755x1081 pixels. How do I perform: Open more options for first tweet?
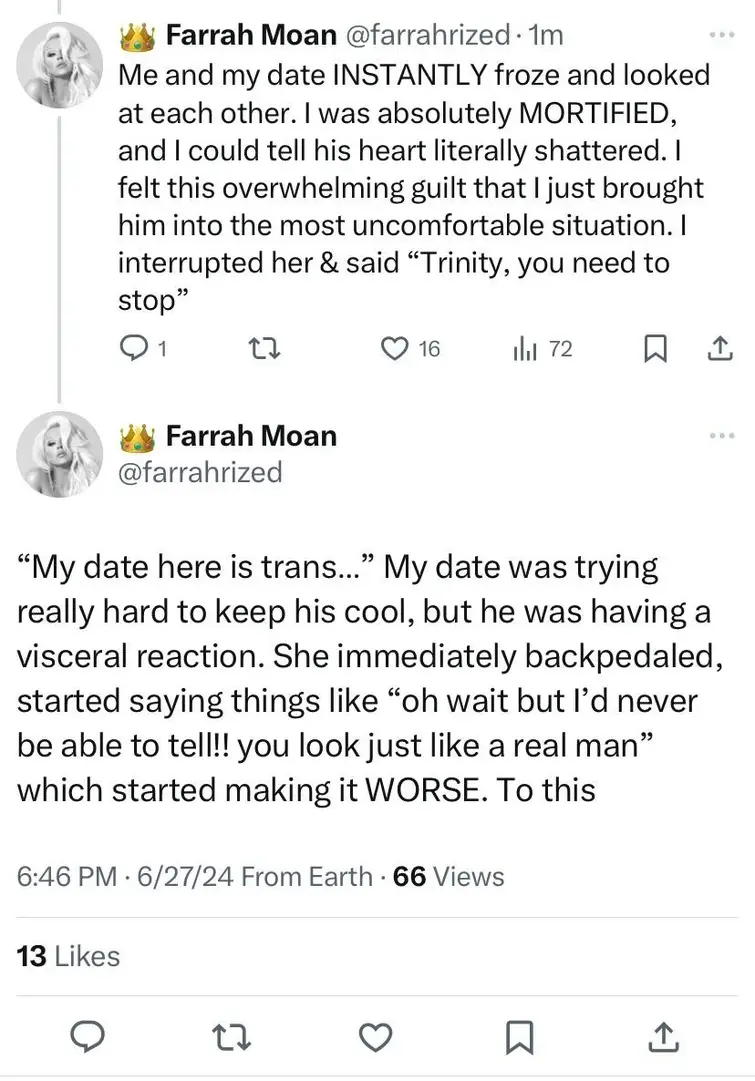coord(720,35)
